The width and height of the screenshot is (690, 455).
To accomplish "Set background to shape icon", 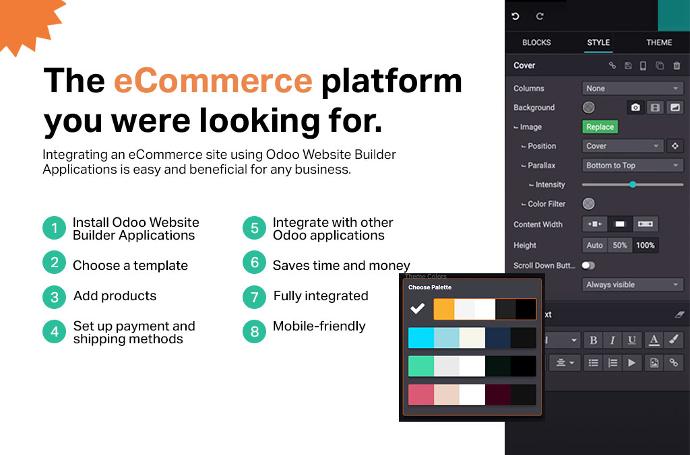I will (675, 107).
